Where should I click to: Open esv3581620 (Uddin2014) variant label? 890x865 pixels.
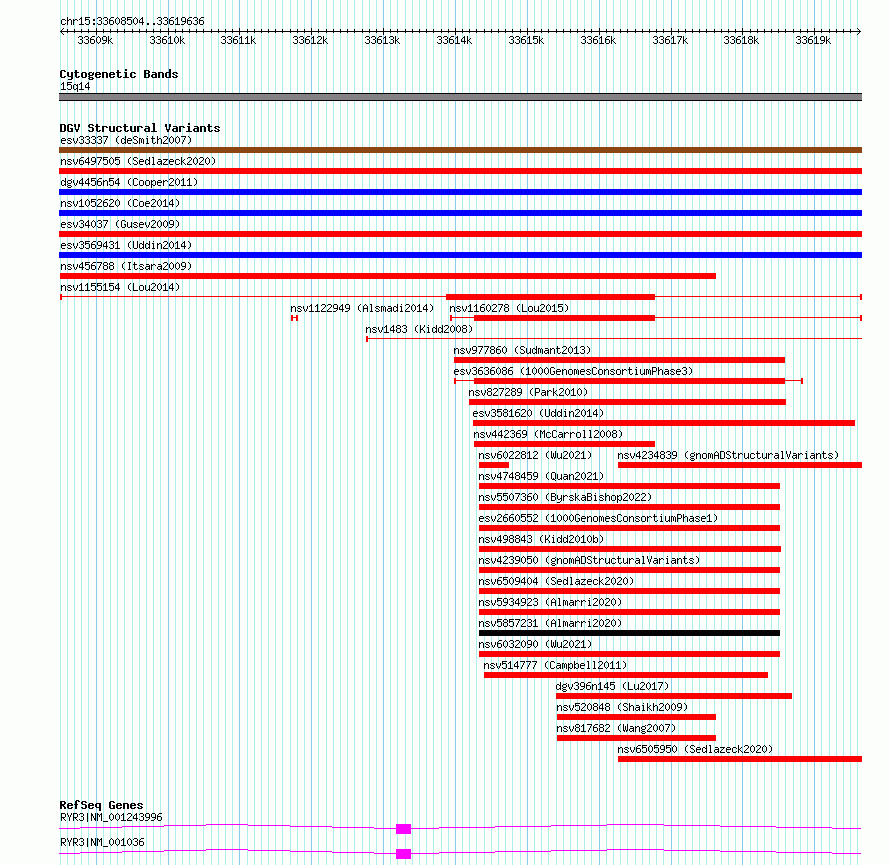[x=538, y=413]
